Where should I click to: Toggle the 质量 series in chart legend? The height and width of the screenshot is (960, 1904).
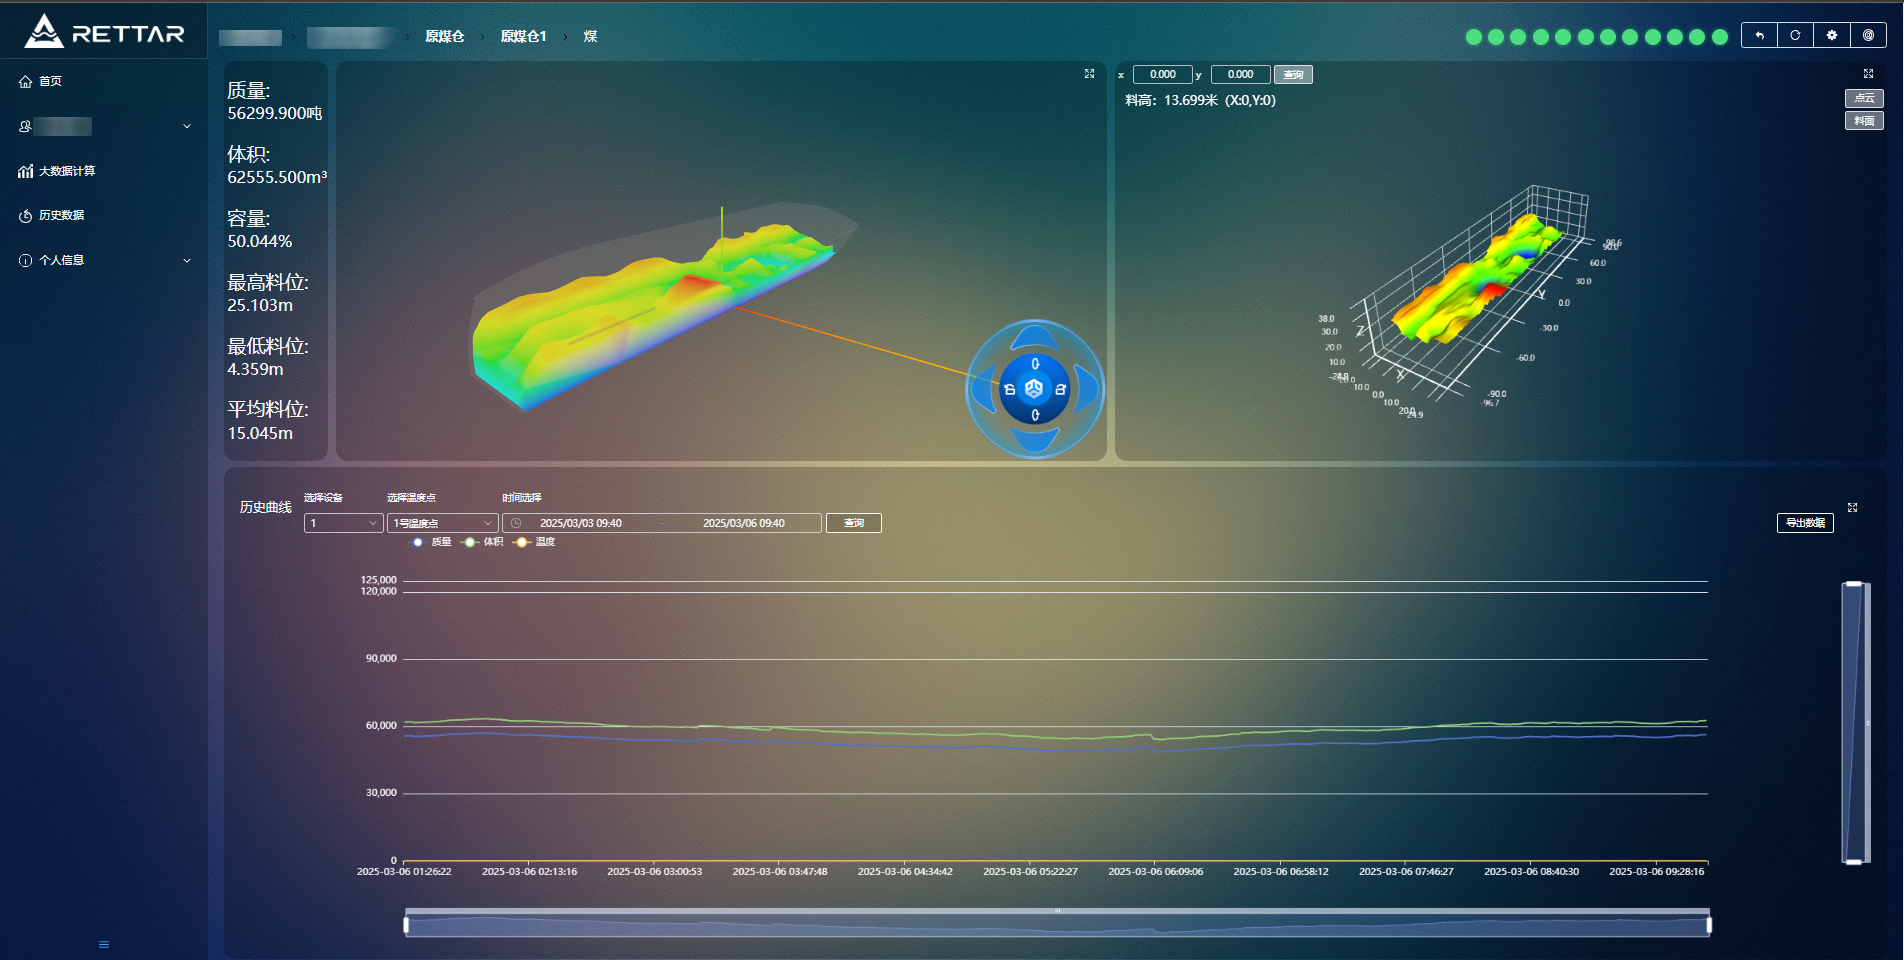pos(431,542)
